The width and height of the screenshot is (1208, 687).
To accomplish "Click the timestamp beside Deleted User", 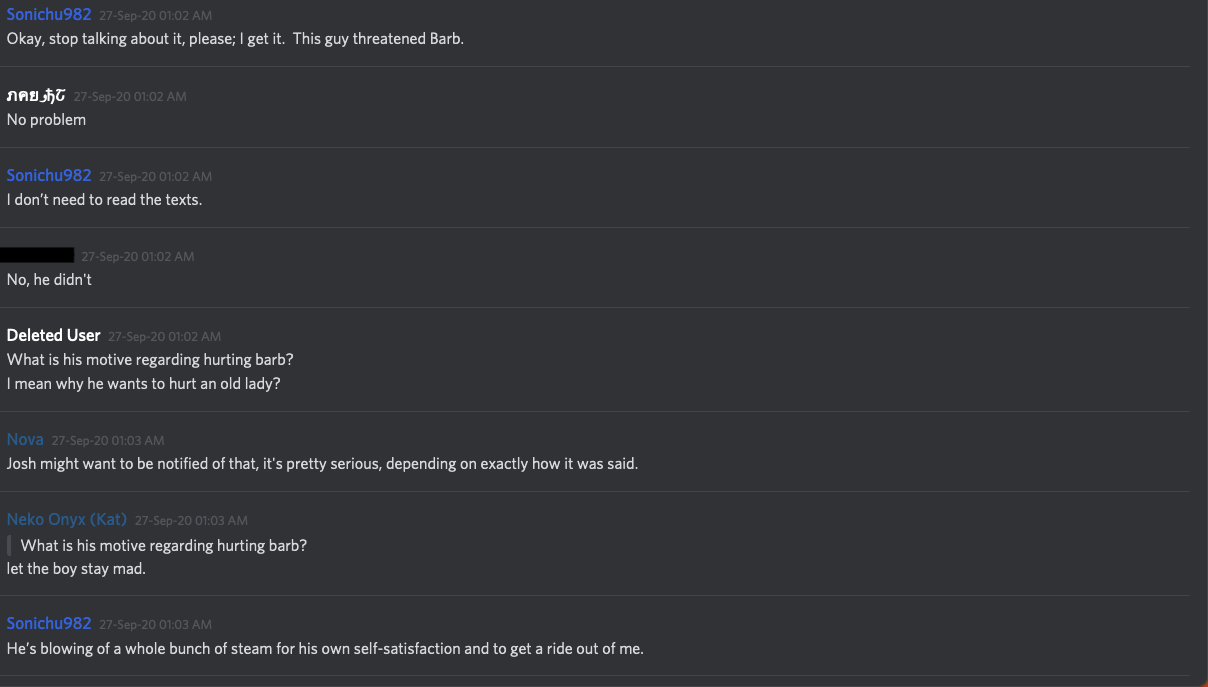I will 164,336.
